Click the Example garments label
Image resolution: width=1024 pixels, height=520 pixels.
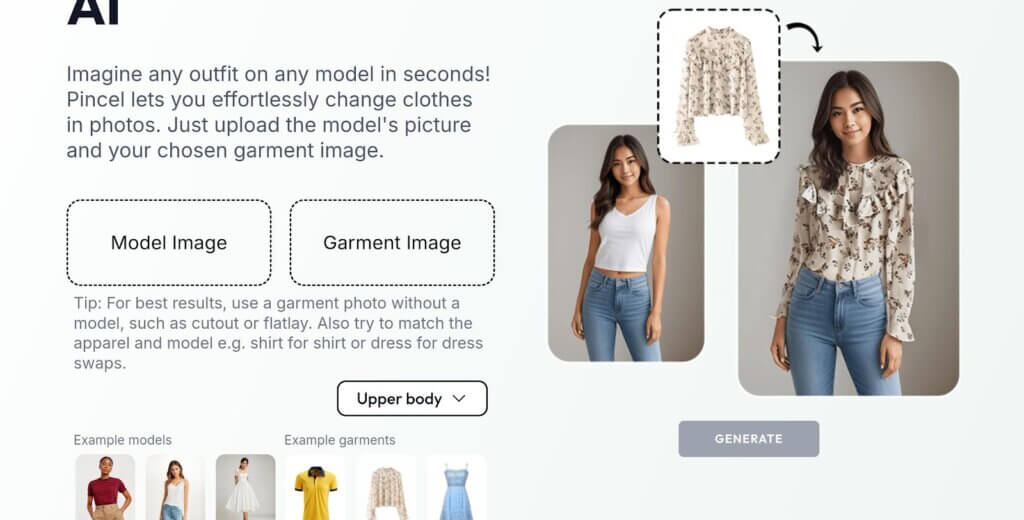tap(340, 440)
